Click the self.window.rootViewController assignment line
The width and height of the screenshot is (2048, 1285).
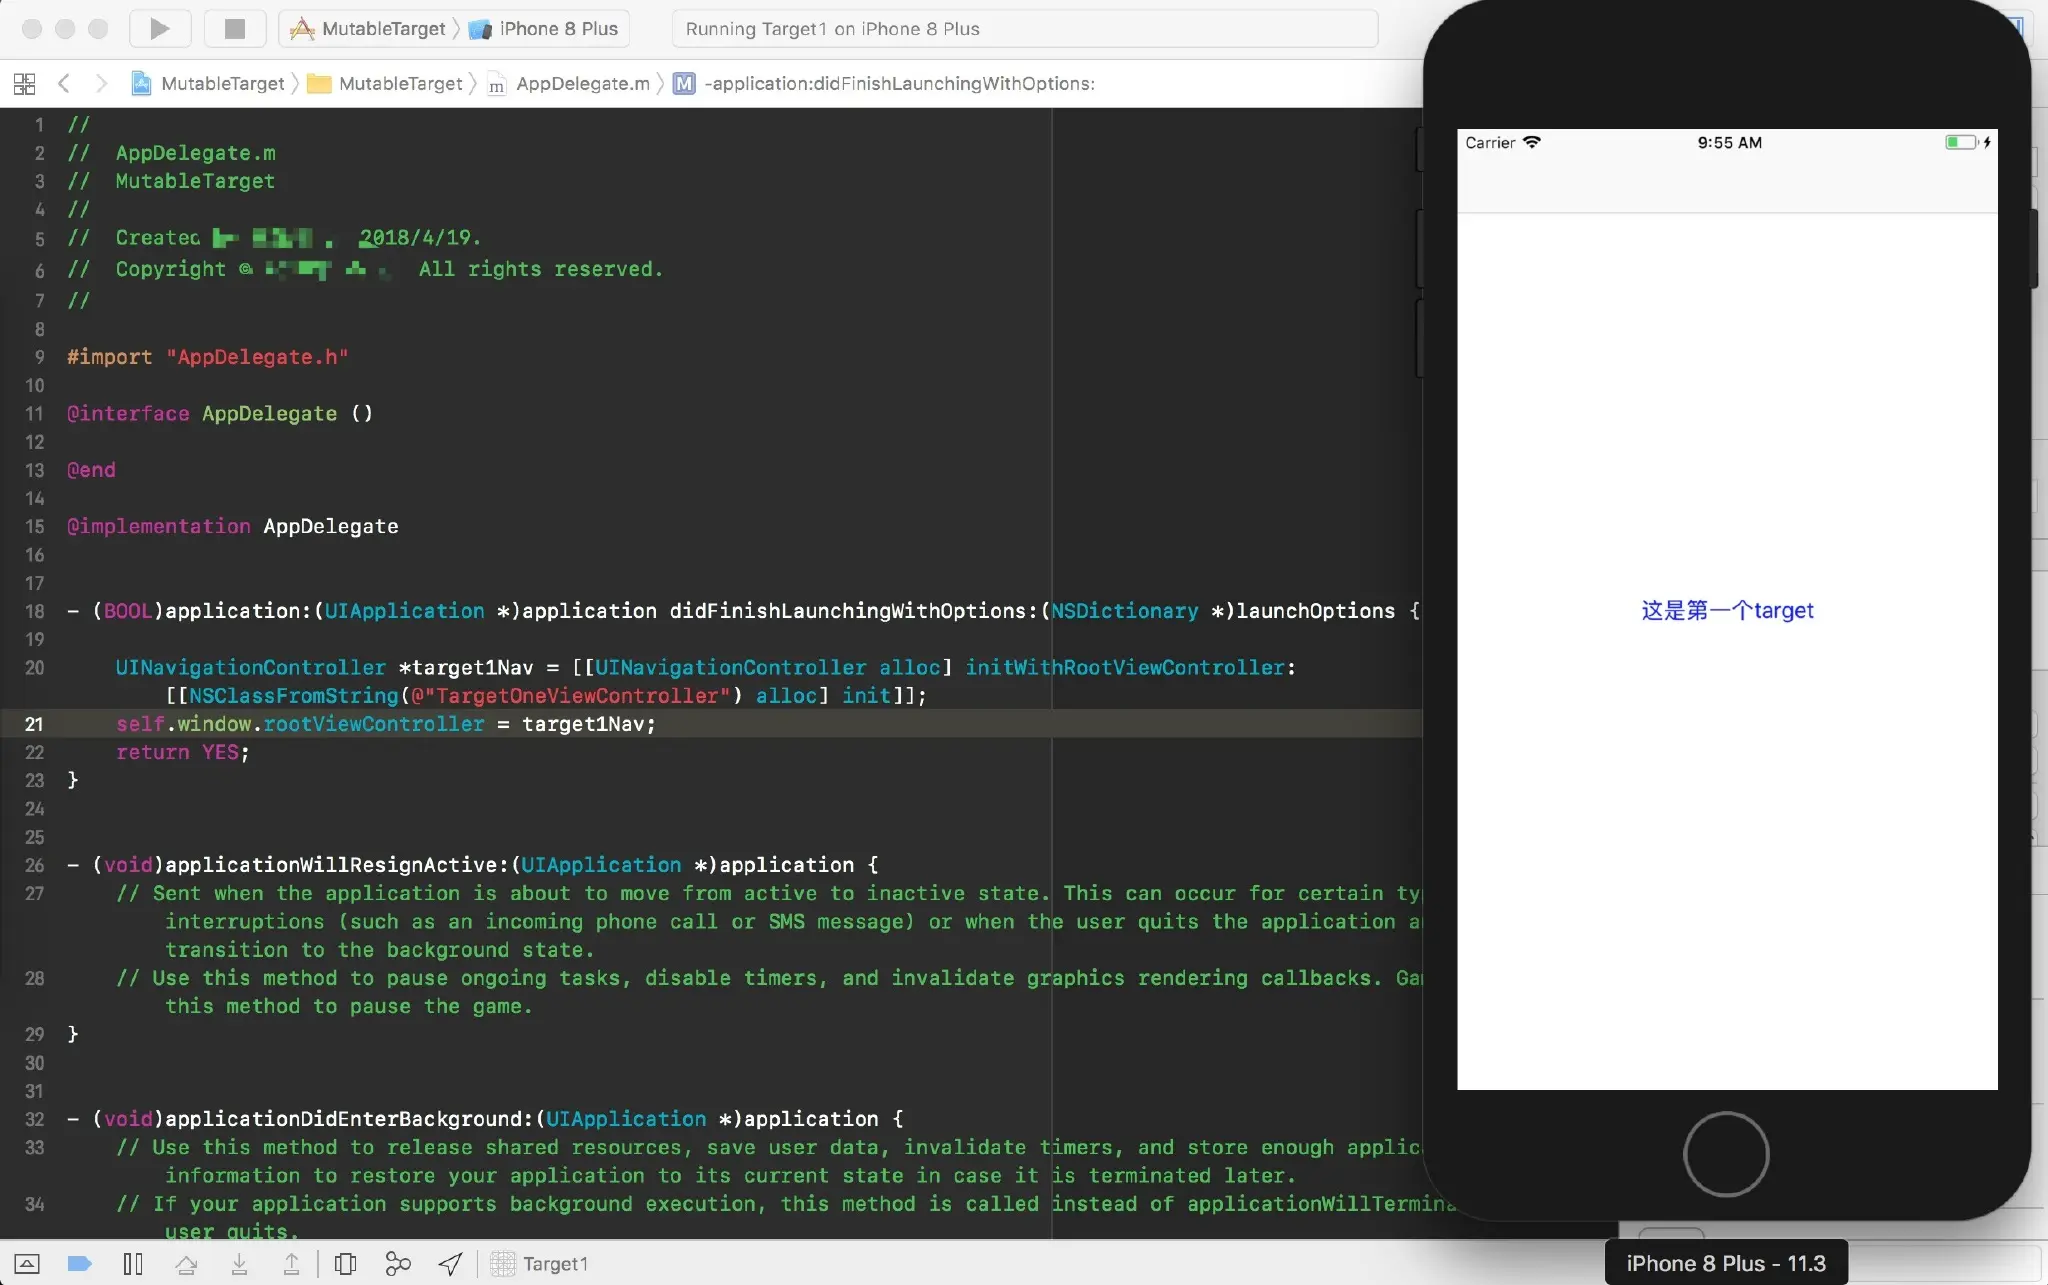[x=386, y=724]
